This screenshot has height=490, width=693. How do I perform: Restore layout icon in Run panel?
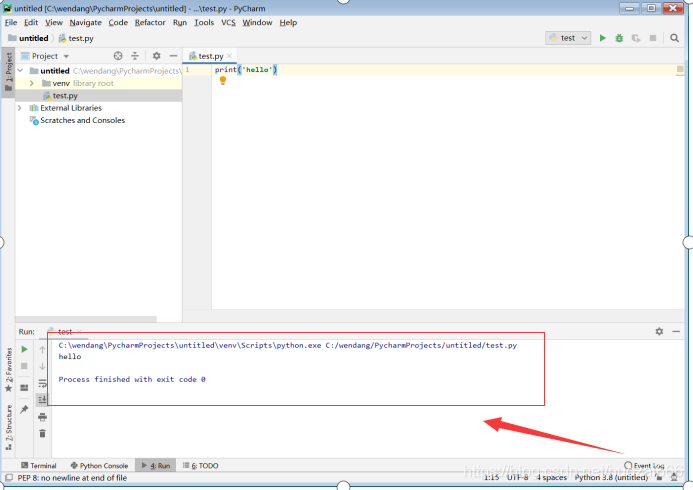click(24, 387)
